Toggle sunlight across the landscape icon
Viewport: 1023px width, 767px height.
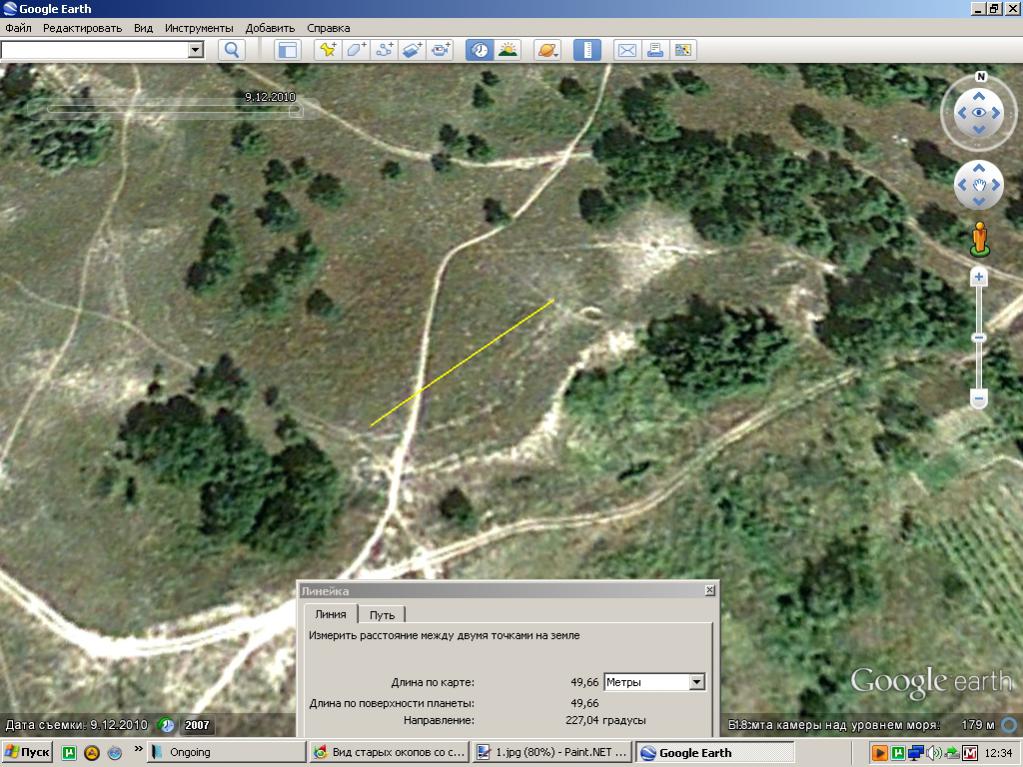508,50
